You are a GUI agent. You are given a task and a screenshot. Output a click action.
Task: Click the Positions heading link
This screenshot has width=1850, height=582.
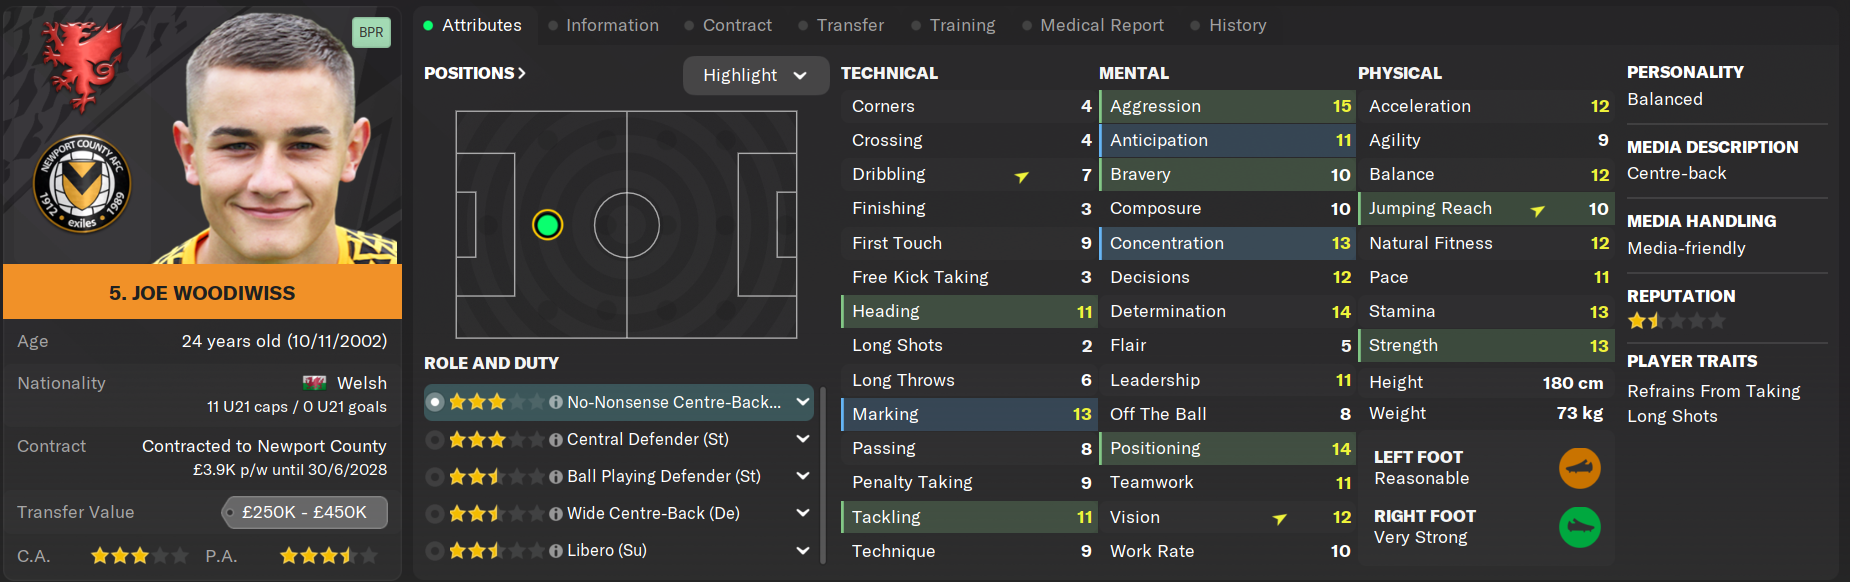pos(474,73)
